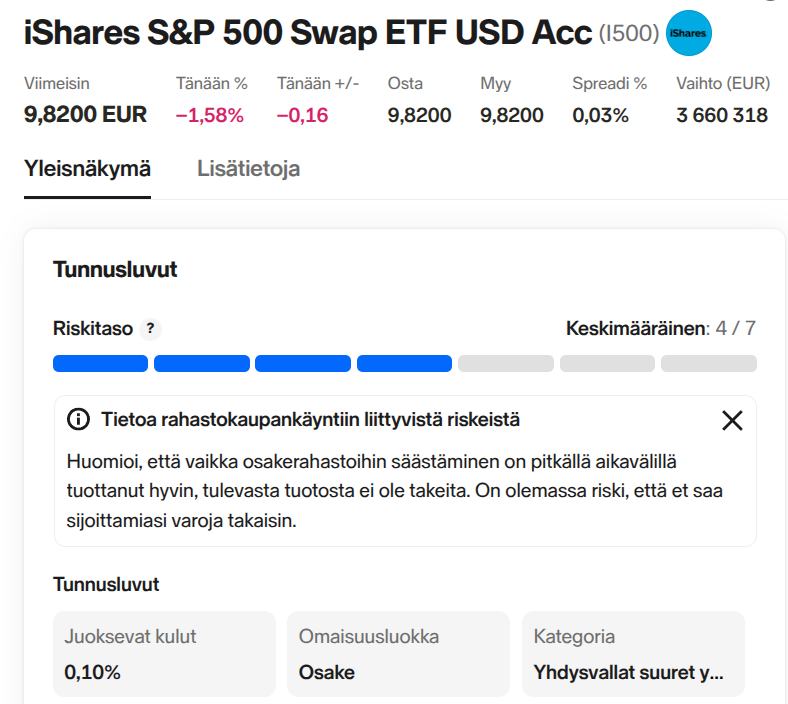Click the Tänään % value −1,58%
Viewport: 788px width, 704px height.
pyautogui.click(x=209, y=115)
